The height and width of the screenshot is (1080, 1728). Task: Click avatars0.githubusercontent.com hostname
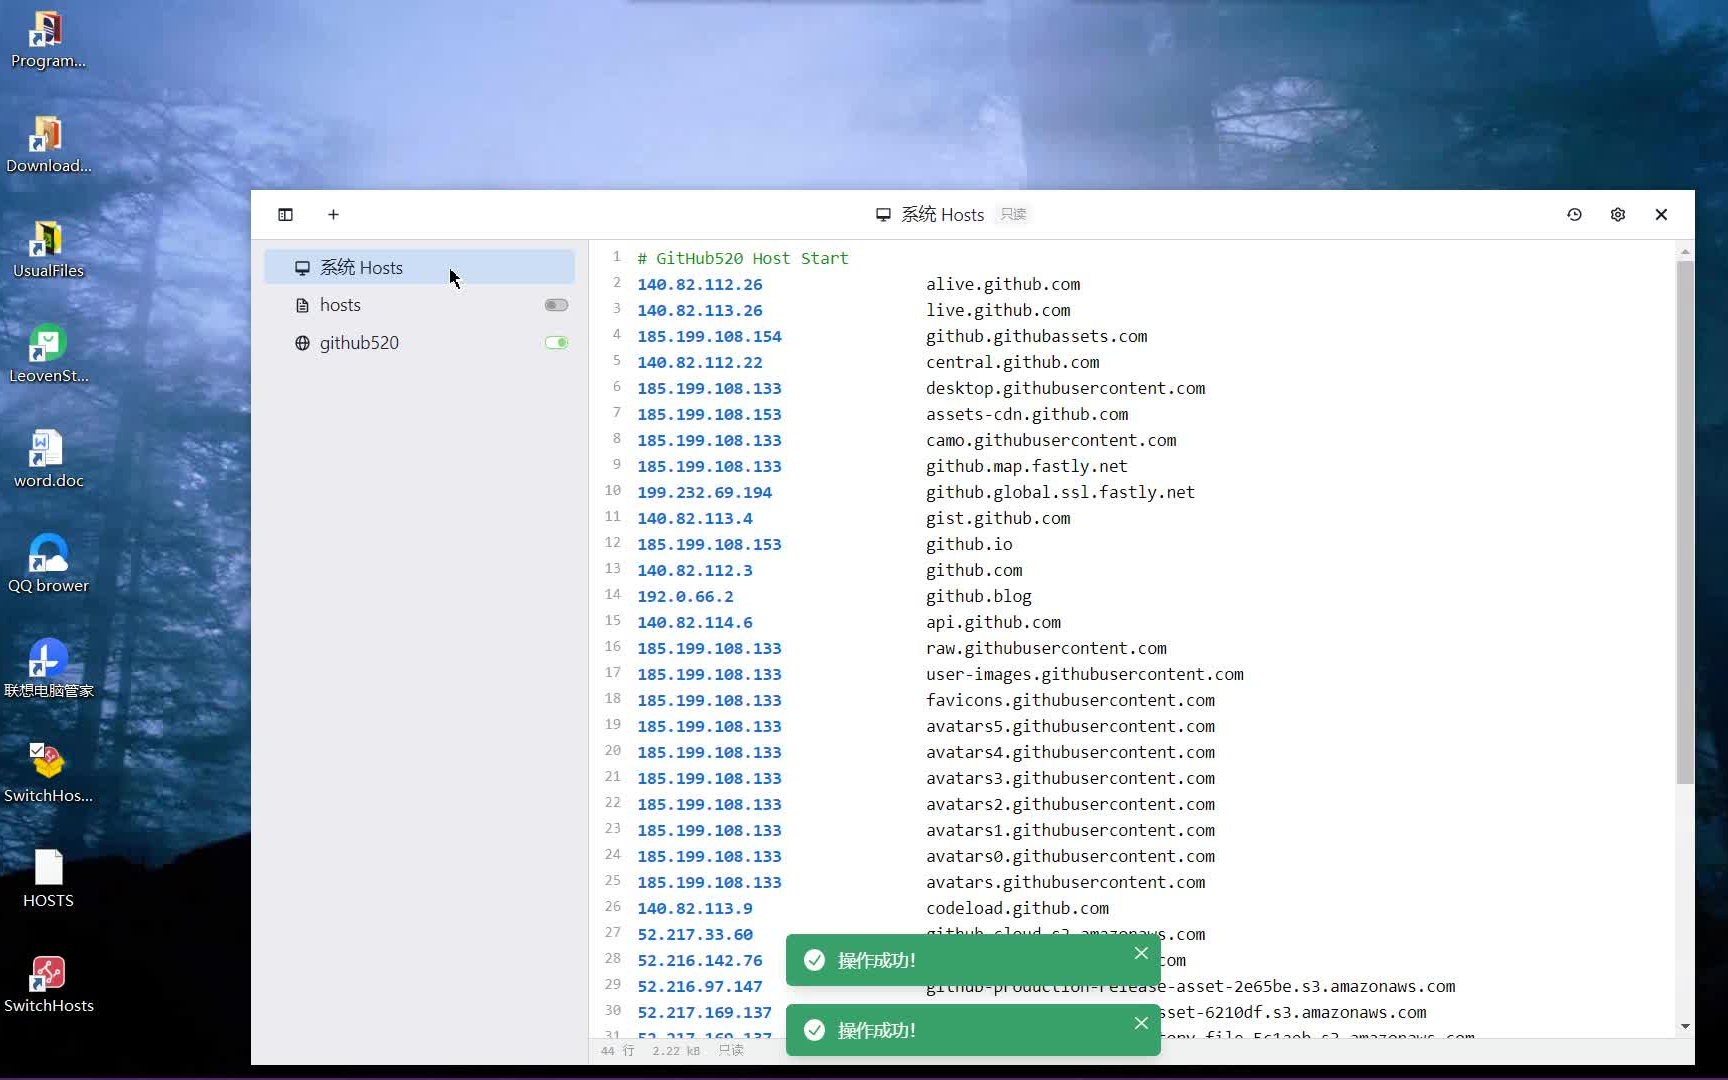(1070, 856)
